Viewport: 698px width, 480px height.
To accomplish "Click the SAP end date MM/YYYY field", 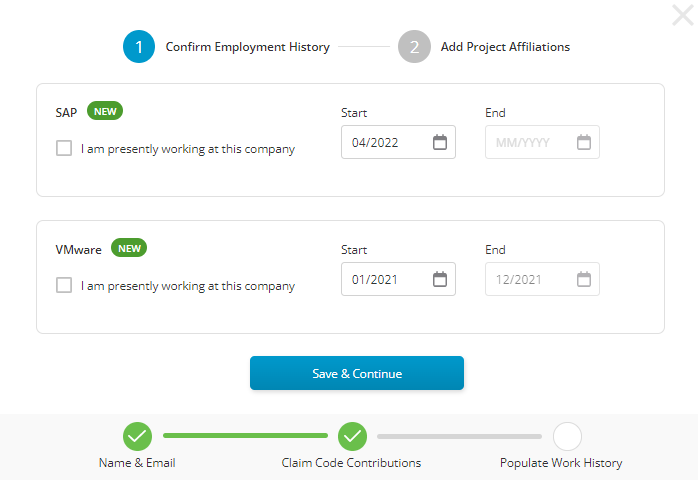I will [528, 142].
